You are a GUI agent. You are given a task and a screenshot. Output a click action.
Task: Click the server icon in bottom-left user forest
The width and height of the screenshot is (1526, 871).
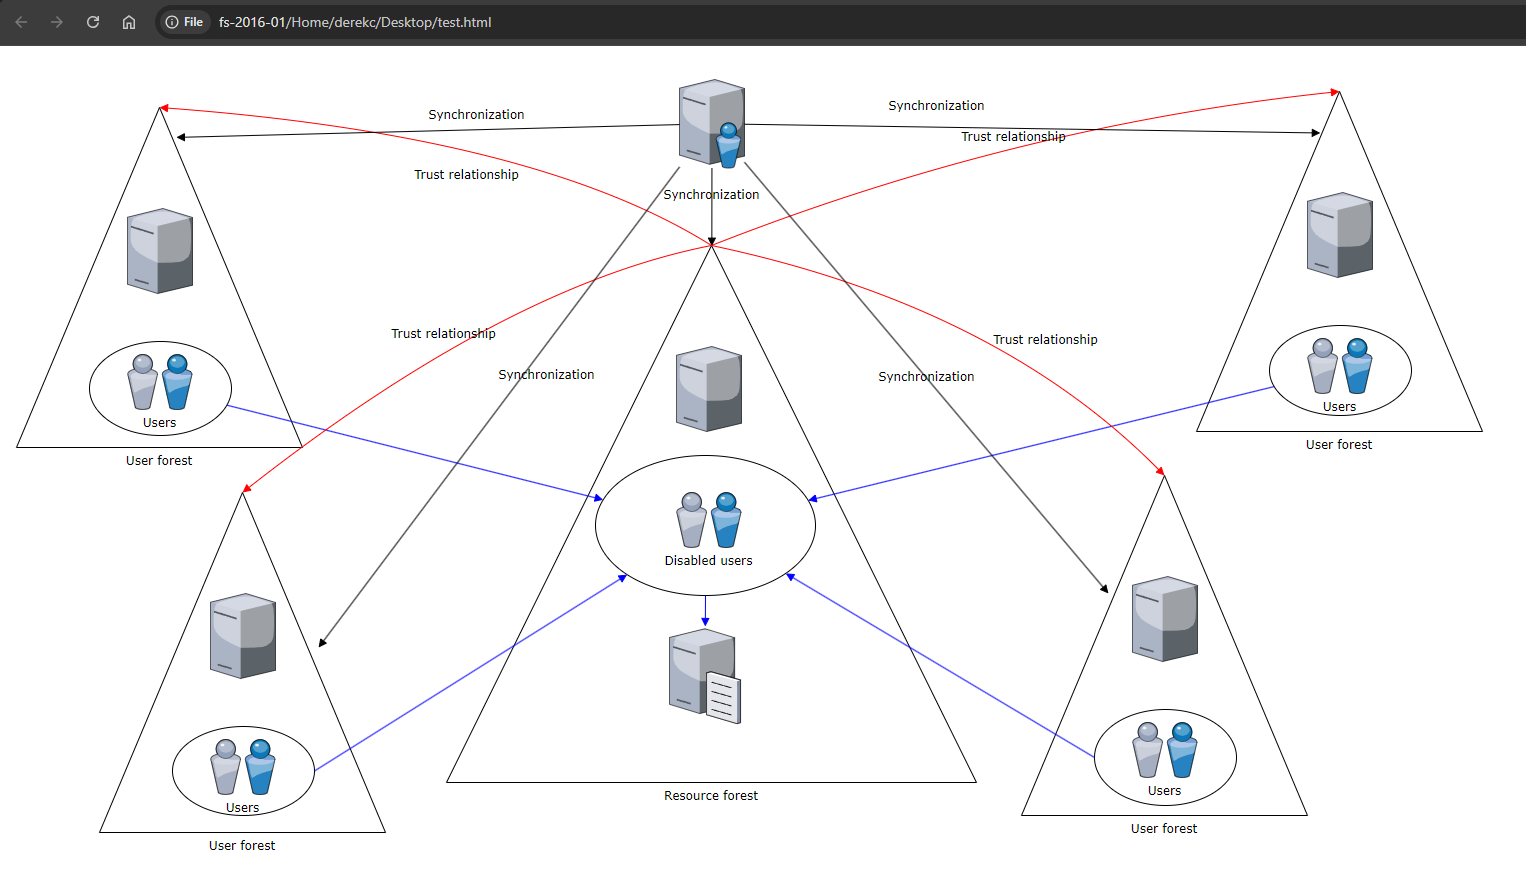click(243, 636)
